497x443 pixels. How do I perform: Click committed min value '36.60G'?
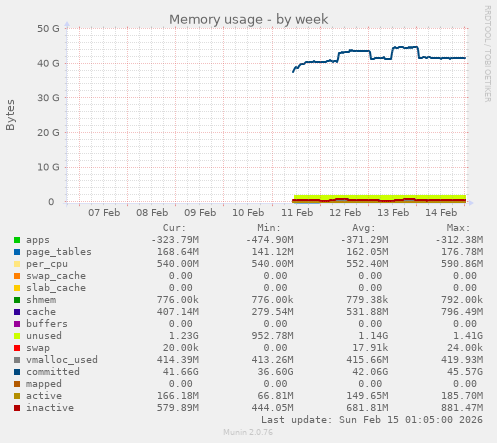[x=275, y=372]
